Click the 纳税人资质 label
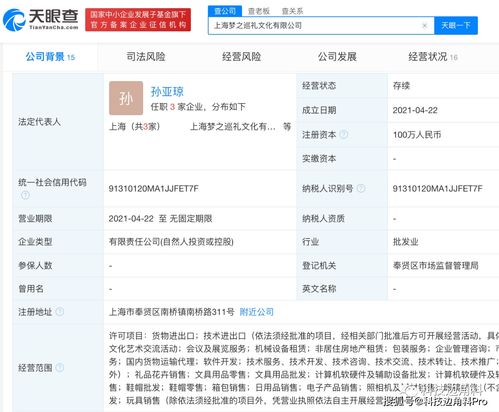 click(323, 219)
